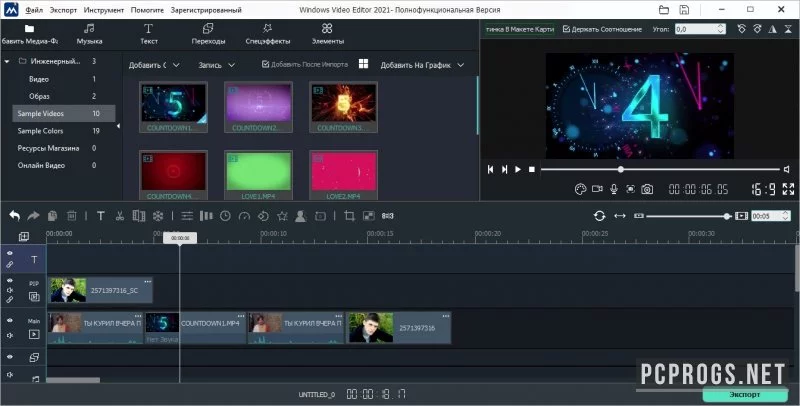Open the Помогите menu
The image size is (800, 406).
coord(147,10)
